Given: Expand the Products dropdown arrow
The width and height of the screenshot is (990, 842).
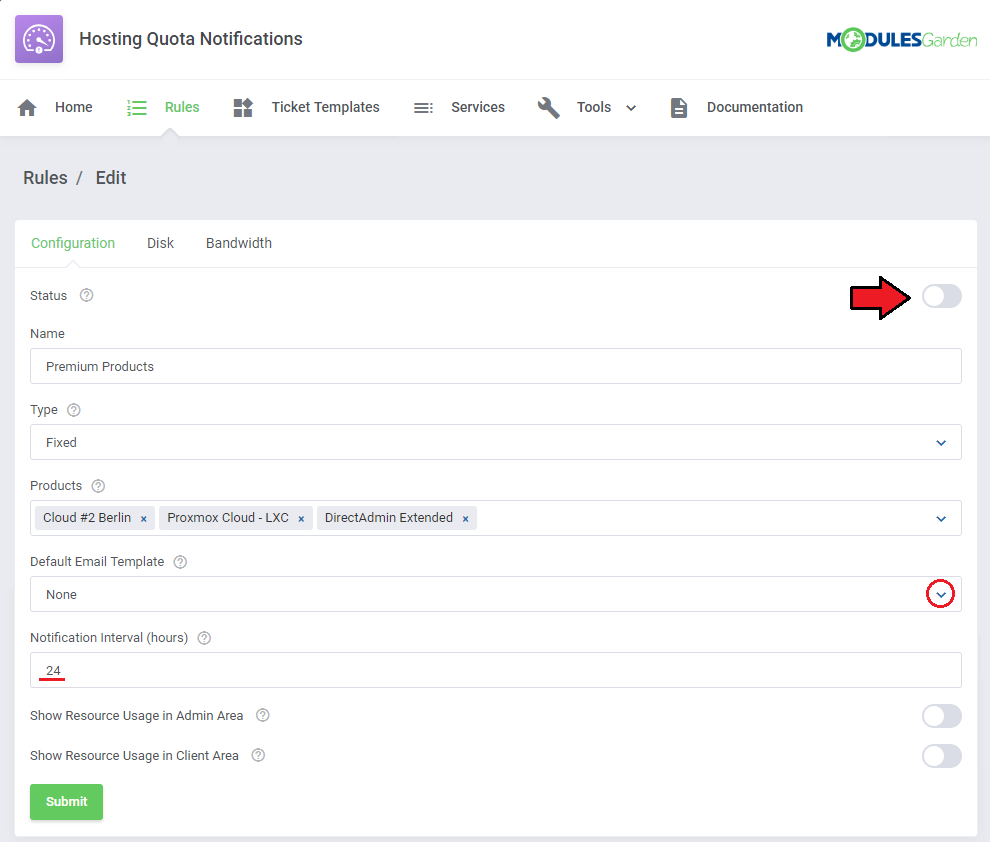Looking at the screenshot, I should [x=941, y=519].
